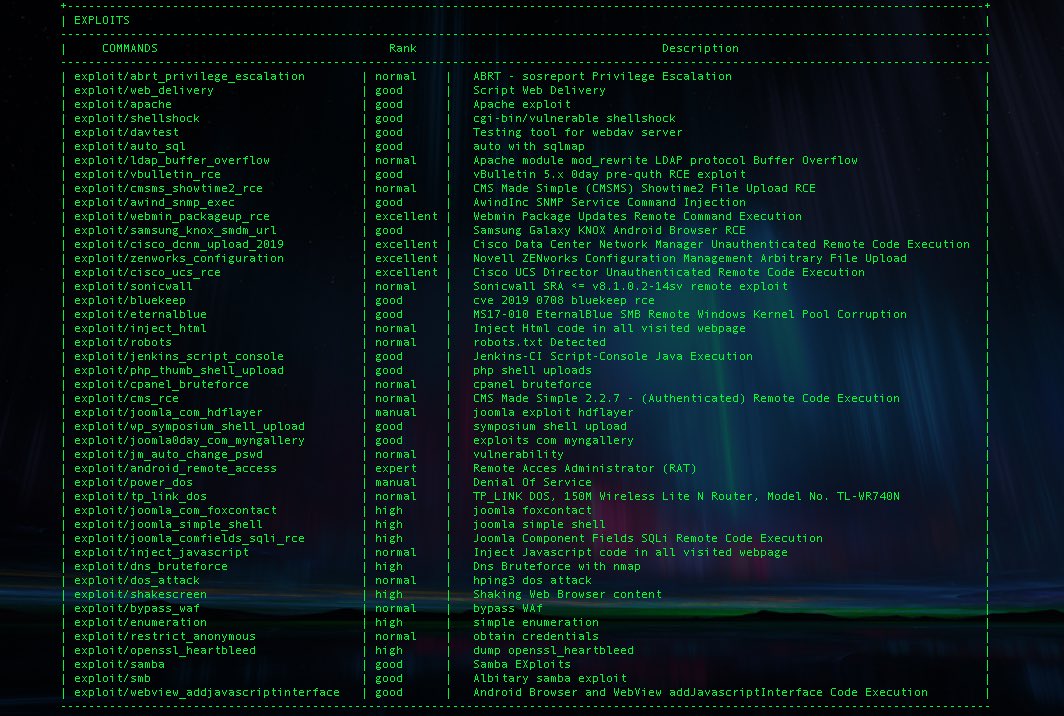Select exploit/abrt_privilege_escalation command
This screenshot has width=1064, height=716.
coord(189,77)
